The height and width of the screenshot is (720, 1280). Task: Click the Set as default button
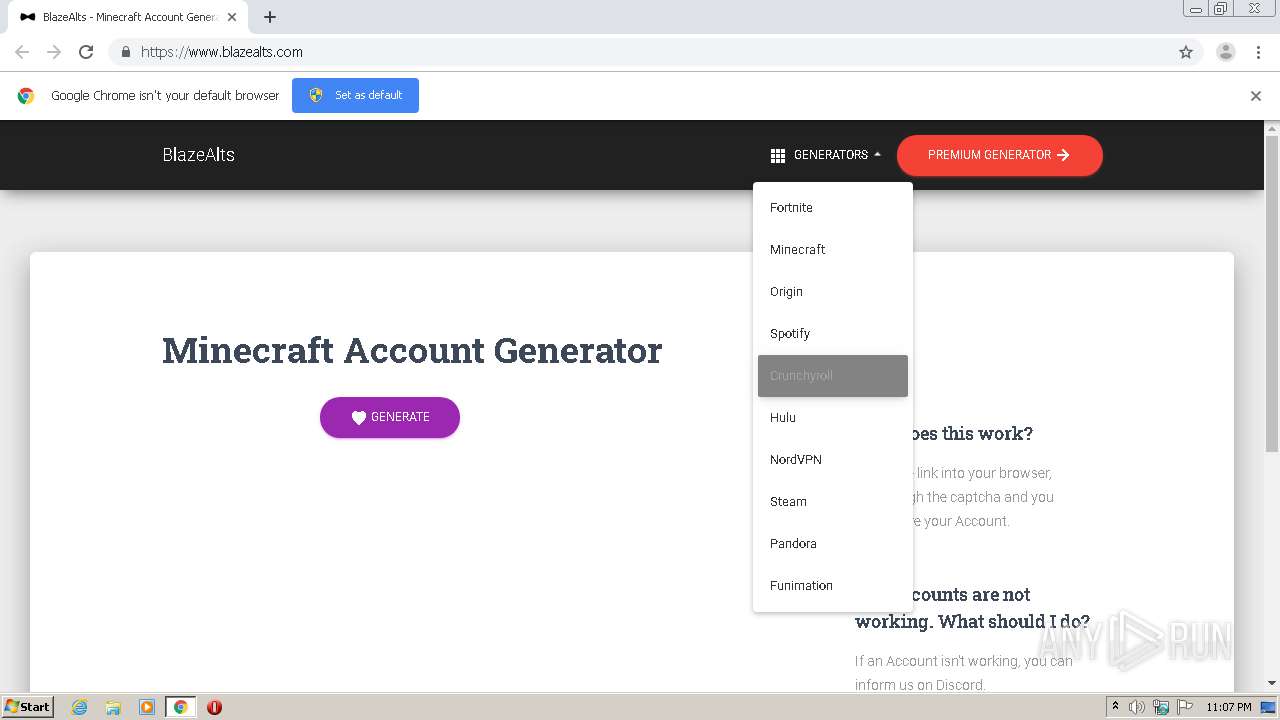click(x=355, y=95)
